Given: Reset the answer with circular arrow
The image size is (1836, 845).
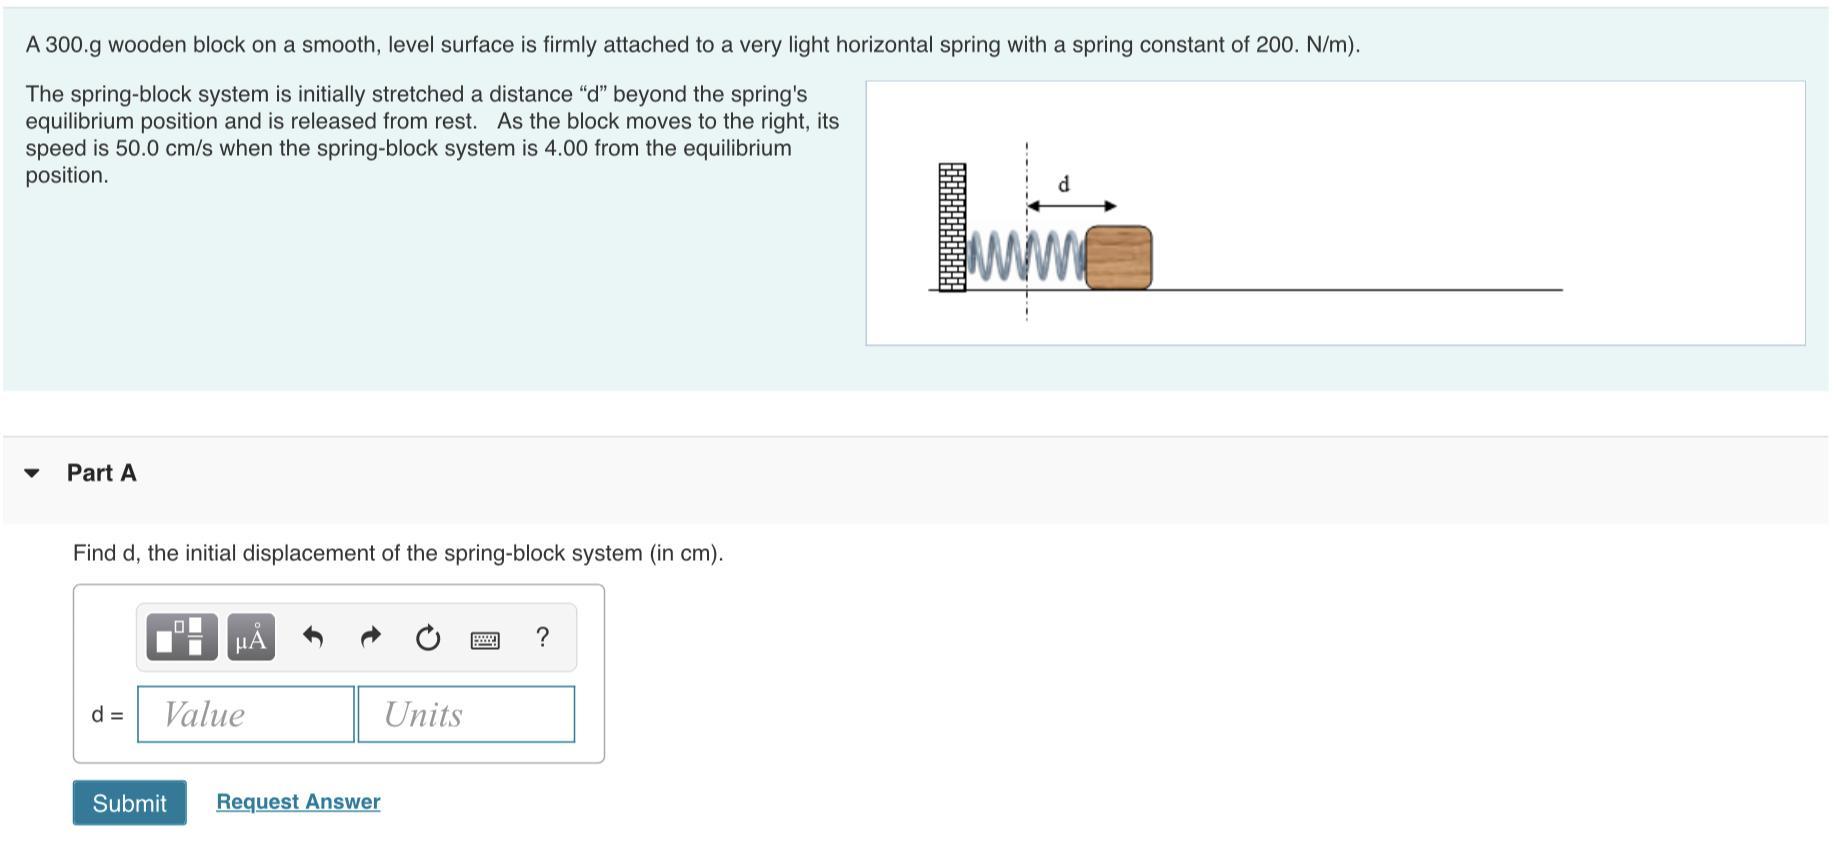Looking at the screenshot, I should tap(428, 637).
